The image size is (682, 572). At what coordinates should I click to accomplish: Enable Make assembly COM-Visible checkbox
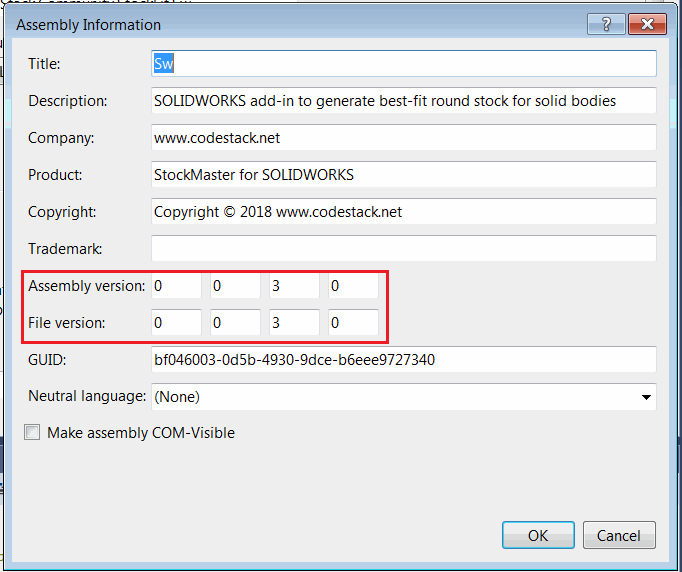33,433
